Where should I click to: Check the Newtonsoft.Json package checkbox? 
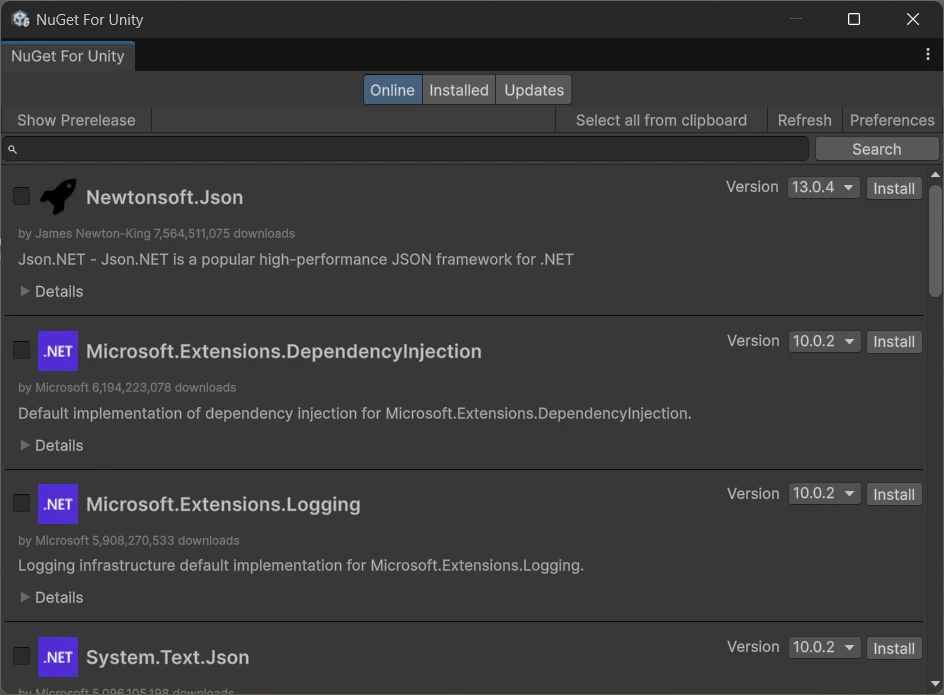click(x=21, y=196)
